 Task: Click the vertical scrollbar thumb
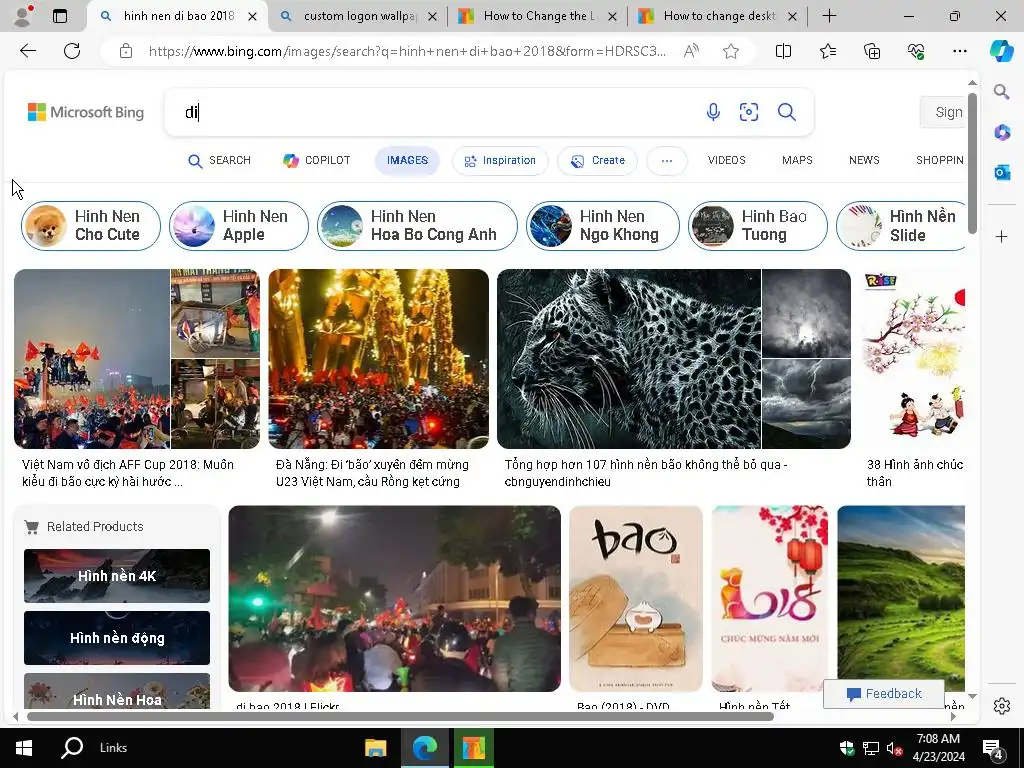pos(972,163)
